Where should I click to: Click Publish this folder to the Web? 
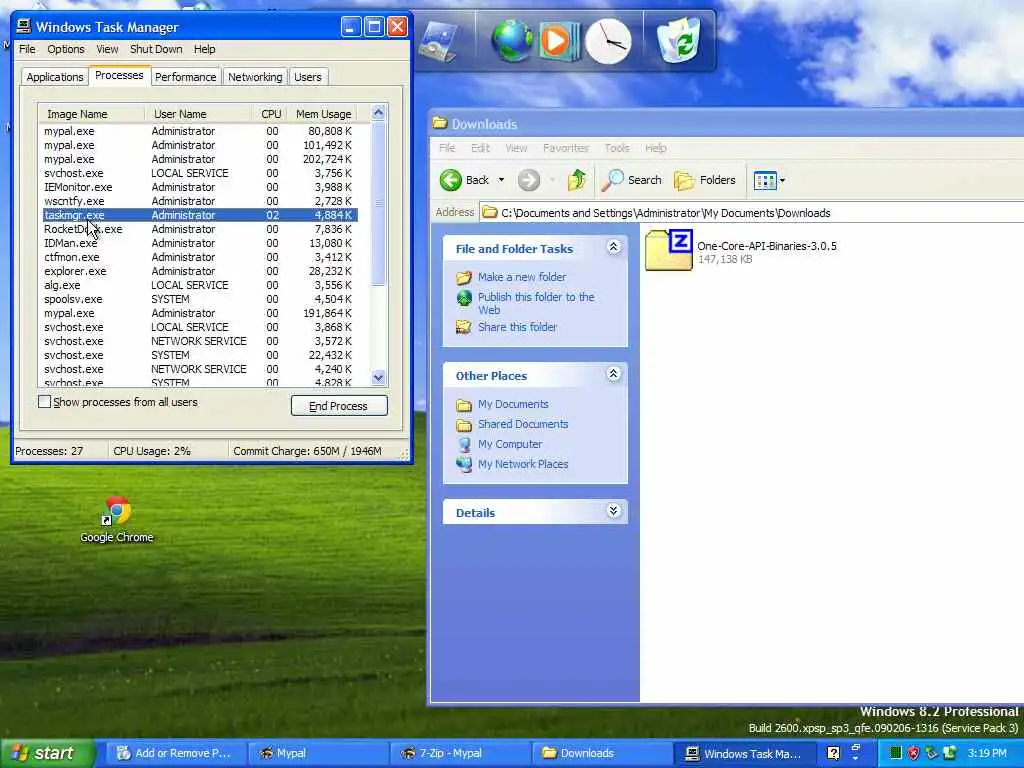pos(536,304)
